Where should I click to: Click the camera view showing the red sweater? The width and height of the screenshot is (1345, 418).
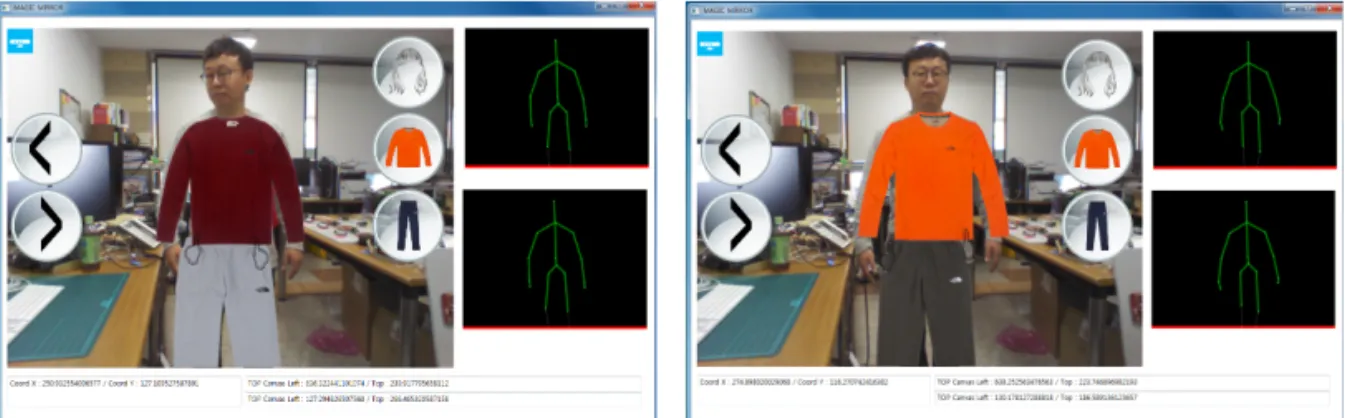tap(230, 197)
